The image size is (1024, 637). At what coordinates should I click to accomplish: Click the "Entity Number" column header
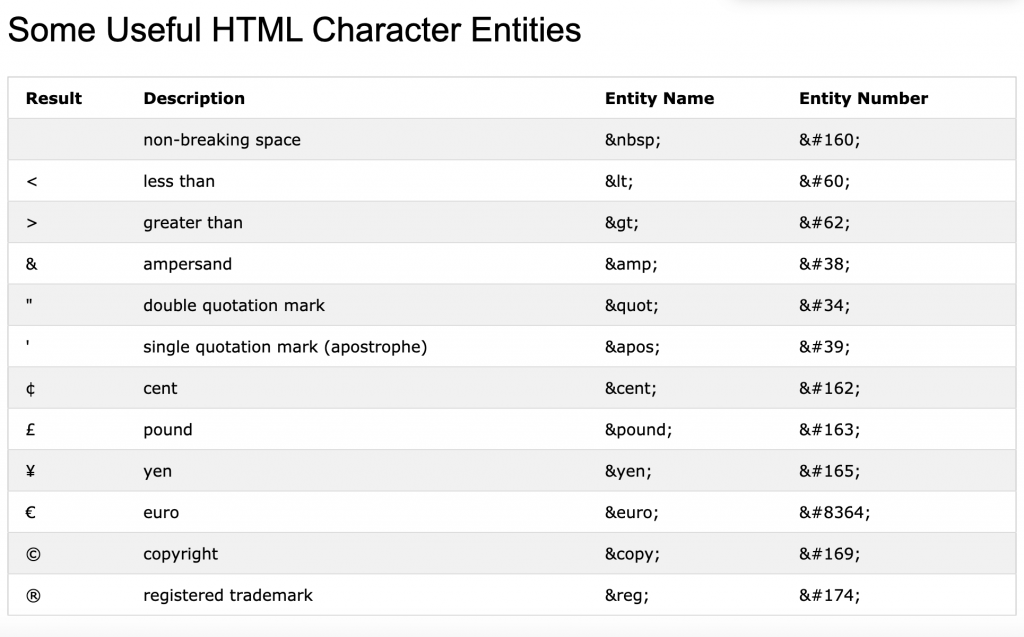tap(863, 98)
